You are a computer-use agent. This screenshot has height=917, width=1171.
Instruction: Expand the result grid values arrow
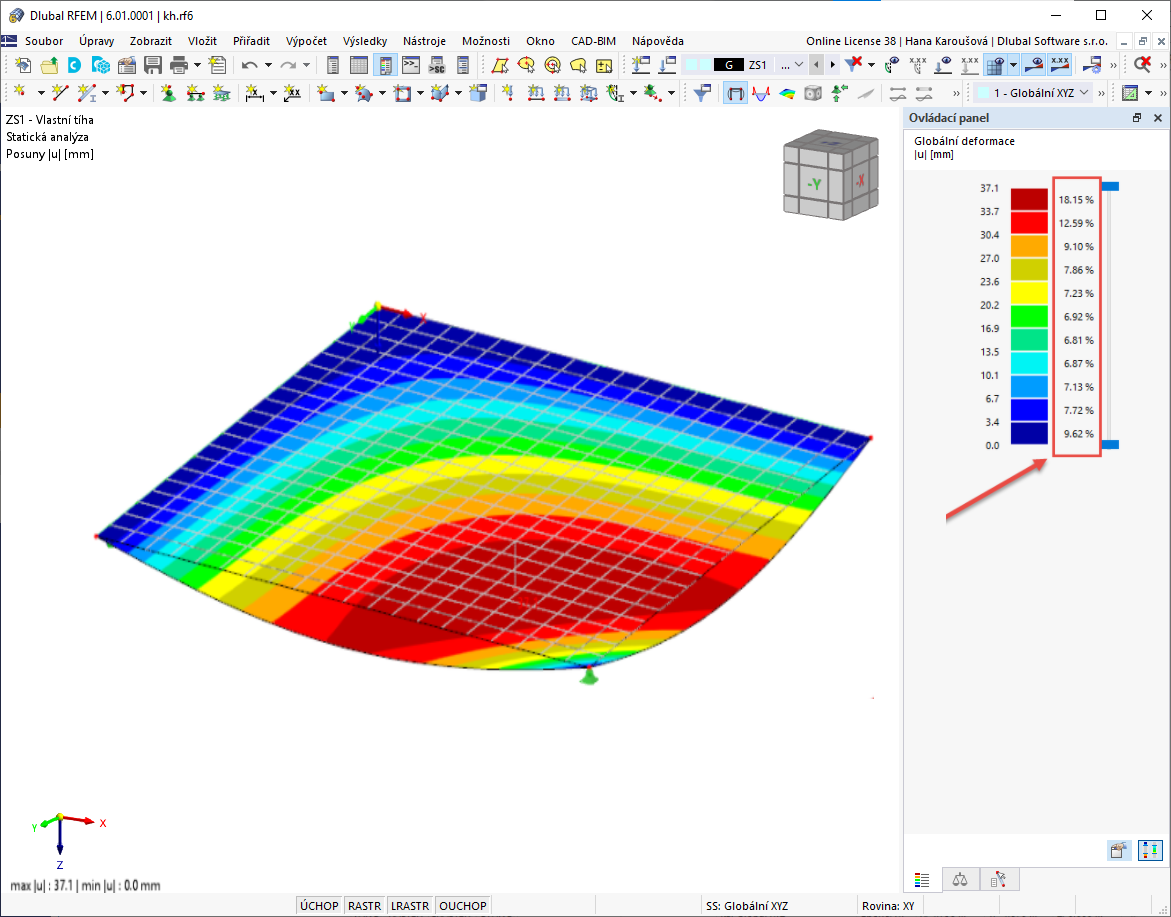pyautogui.click(x=1013, y=66)
